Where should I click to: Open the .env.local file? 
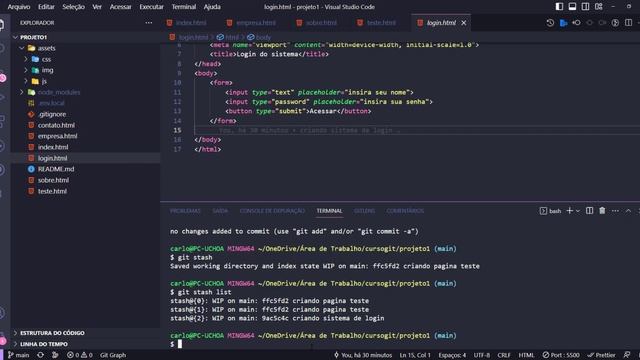point(51,103)
